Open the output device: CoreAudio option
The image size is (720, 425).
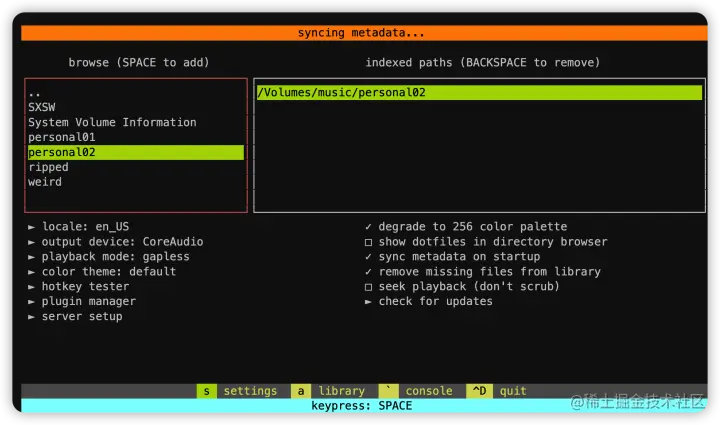point(115,241)
